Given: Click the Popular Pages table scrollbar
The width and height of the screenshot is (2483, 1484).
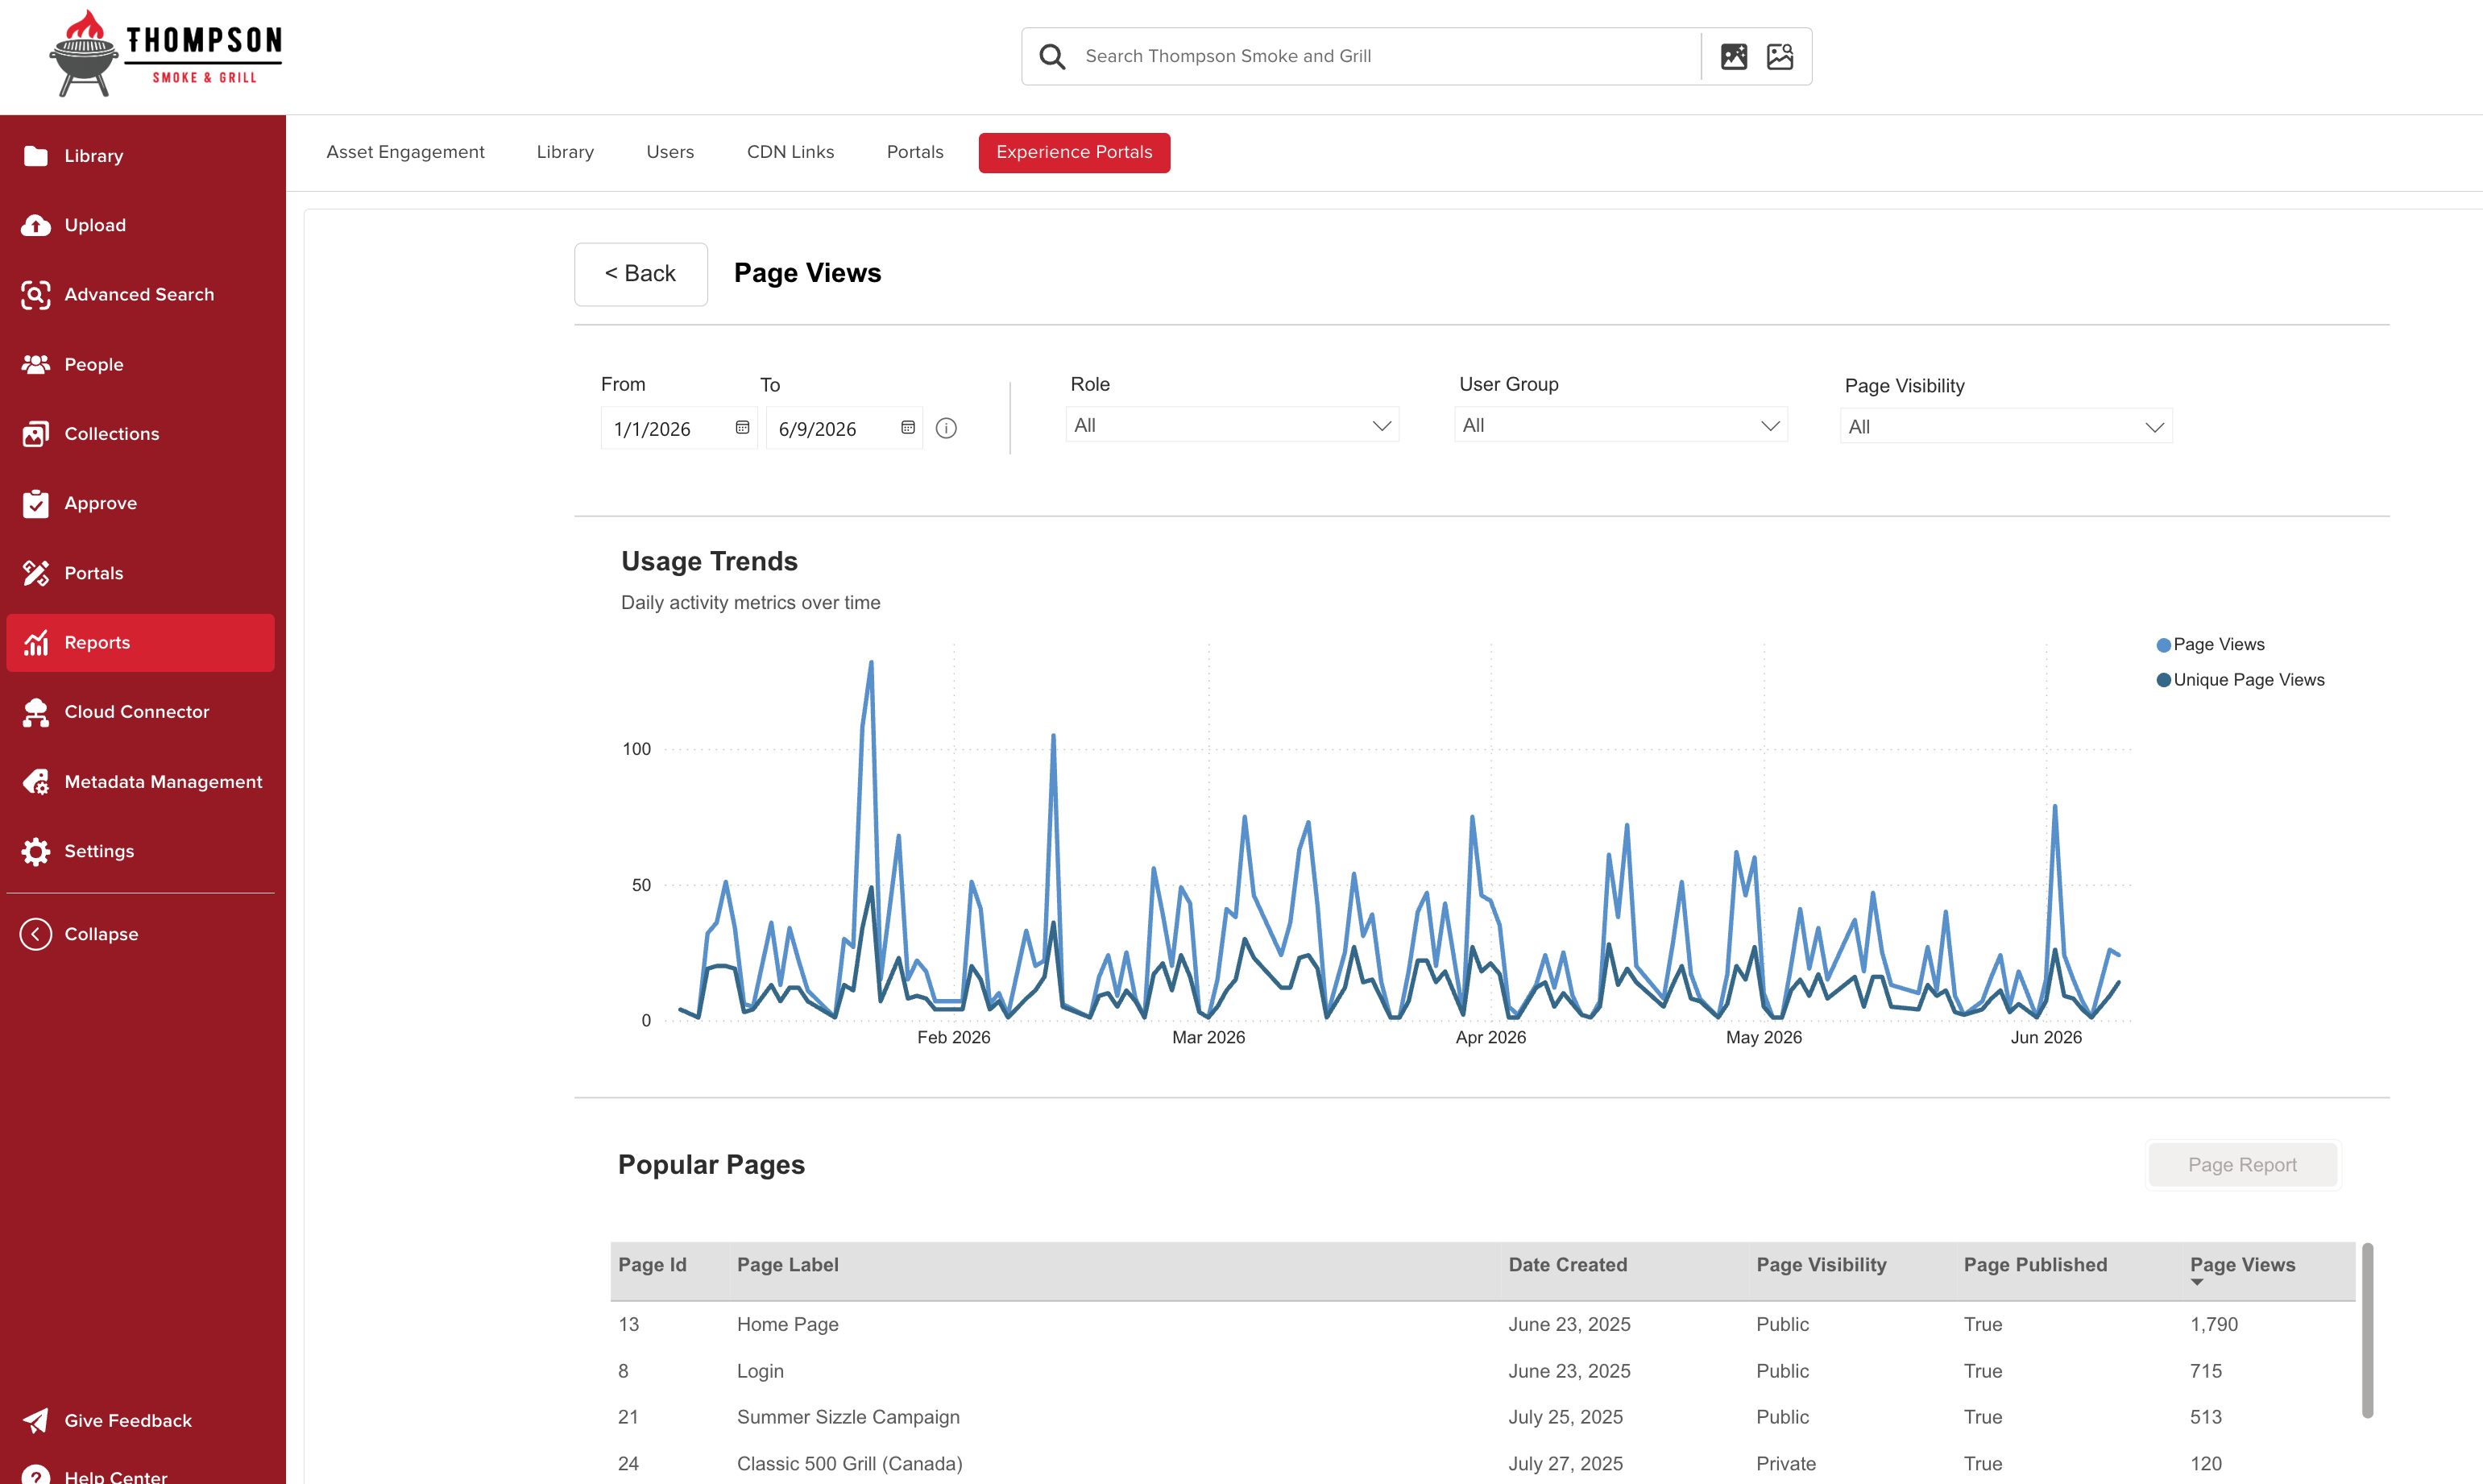Looking at the screenshot, I should [2367, 1331].
